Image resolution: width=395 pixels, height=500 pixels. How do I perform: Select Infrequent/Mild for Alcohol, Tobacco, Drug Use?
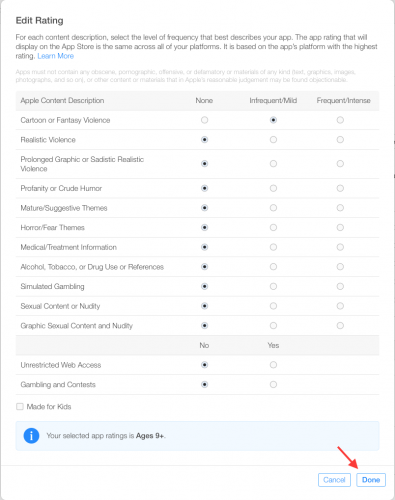(x=273, y=267)
